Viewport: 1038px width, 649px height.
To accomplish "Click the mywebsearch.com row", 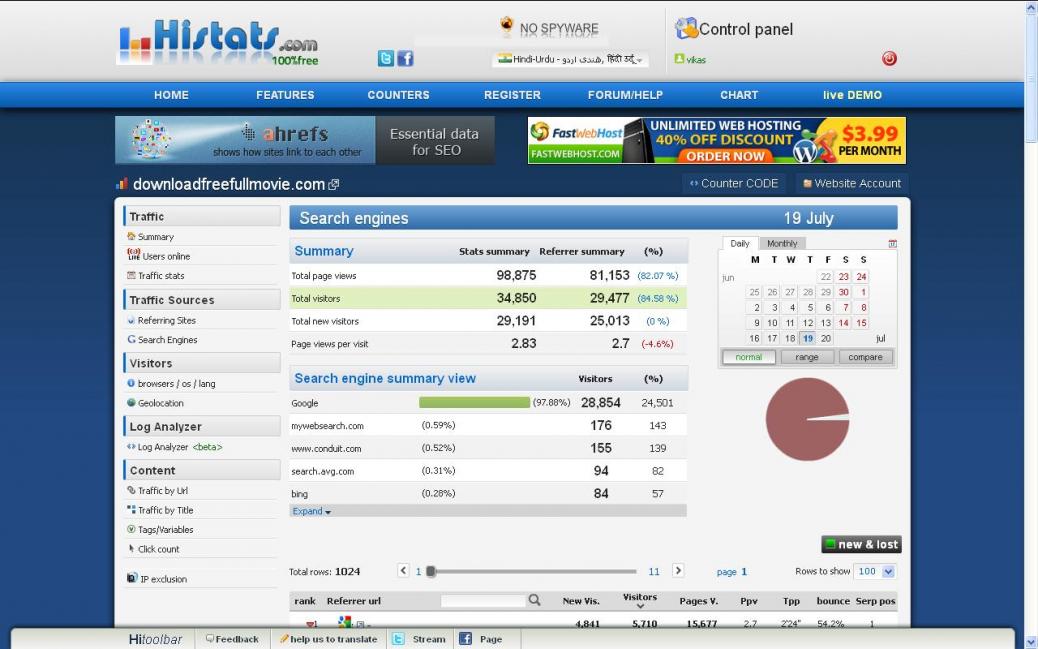I will [x=488, y=425].
